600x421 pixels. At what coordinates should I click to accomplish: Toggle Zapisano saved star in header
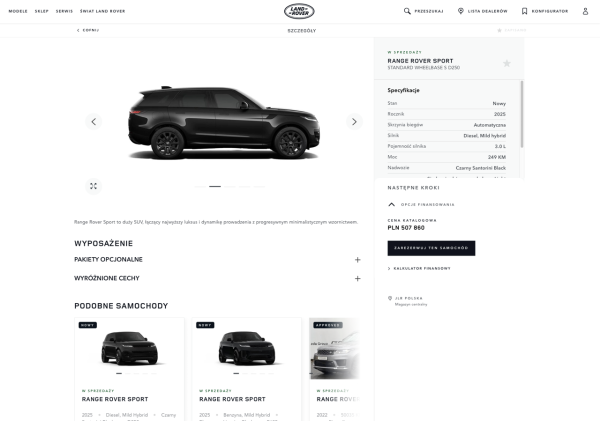499,30
